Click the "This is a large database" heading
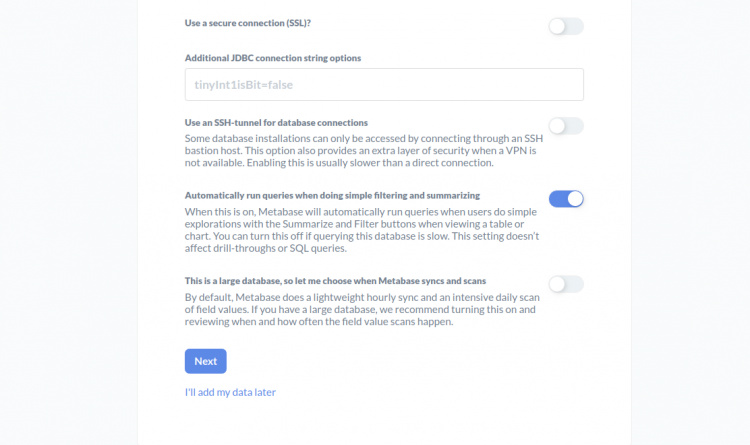750x445 pixels. click(x=335, y=281)
